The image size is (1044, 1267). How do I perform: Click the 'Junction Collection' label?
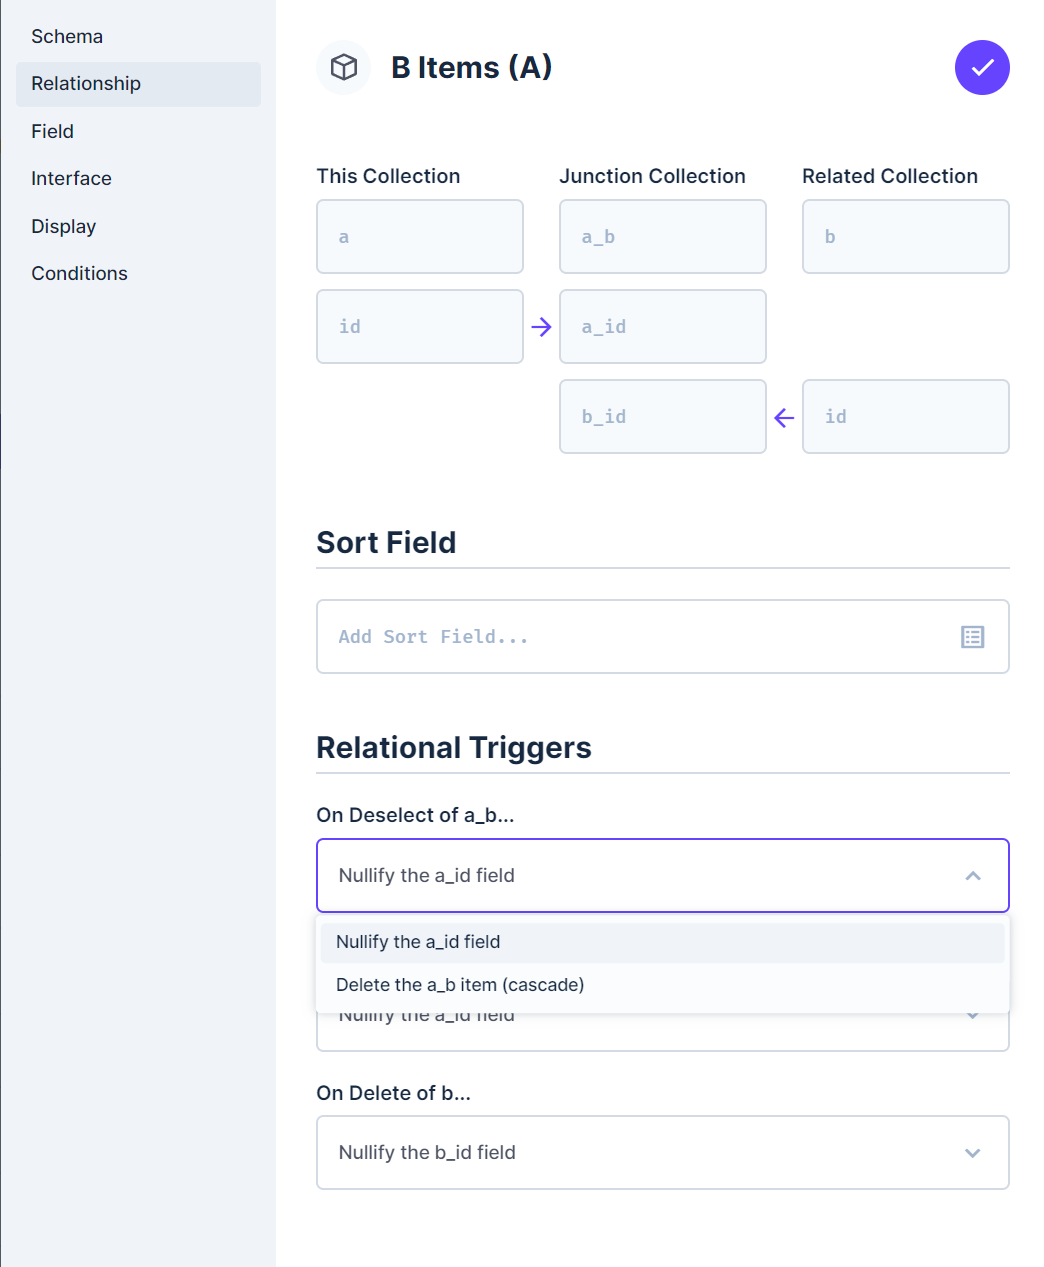click(x=652, y=176)
